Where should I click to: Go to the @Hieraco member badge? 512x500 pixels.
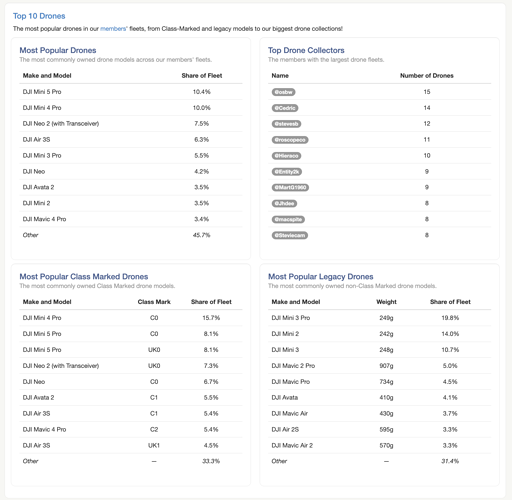(286, 156)
